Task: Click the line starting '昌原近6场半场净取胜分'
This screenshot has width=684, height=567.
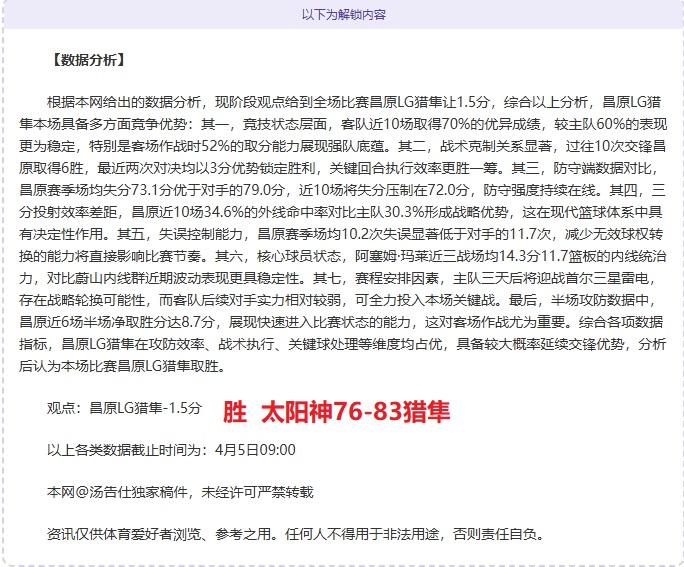Action: point(341,322)
